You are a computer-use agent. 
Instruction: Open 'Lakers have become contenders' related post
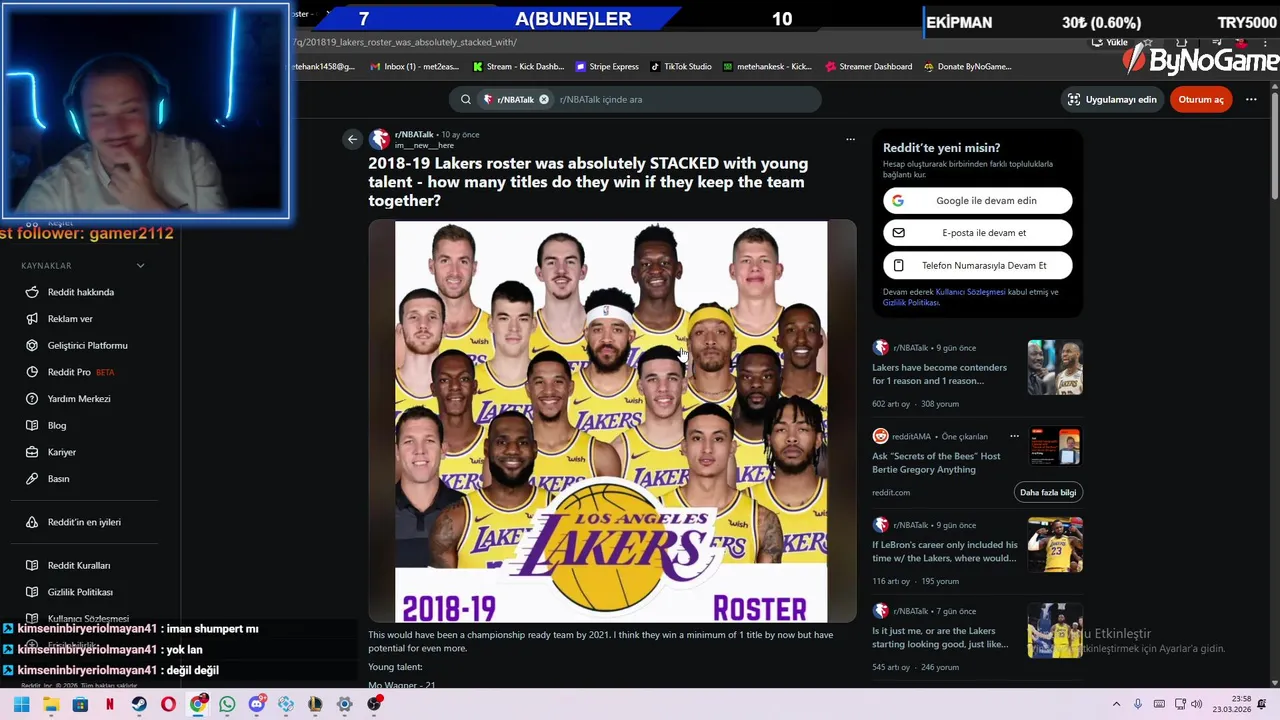click(939, 374)
